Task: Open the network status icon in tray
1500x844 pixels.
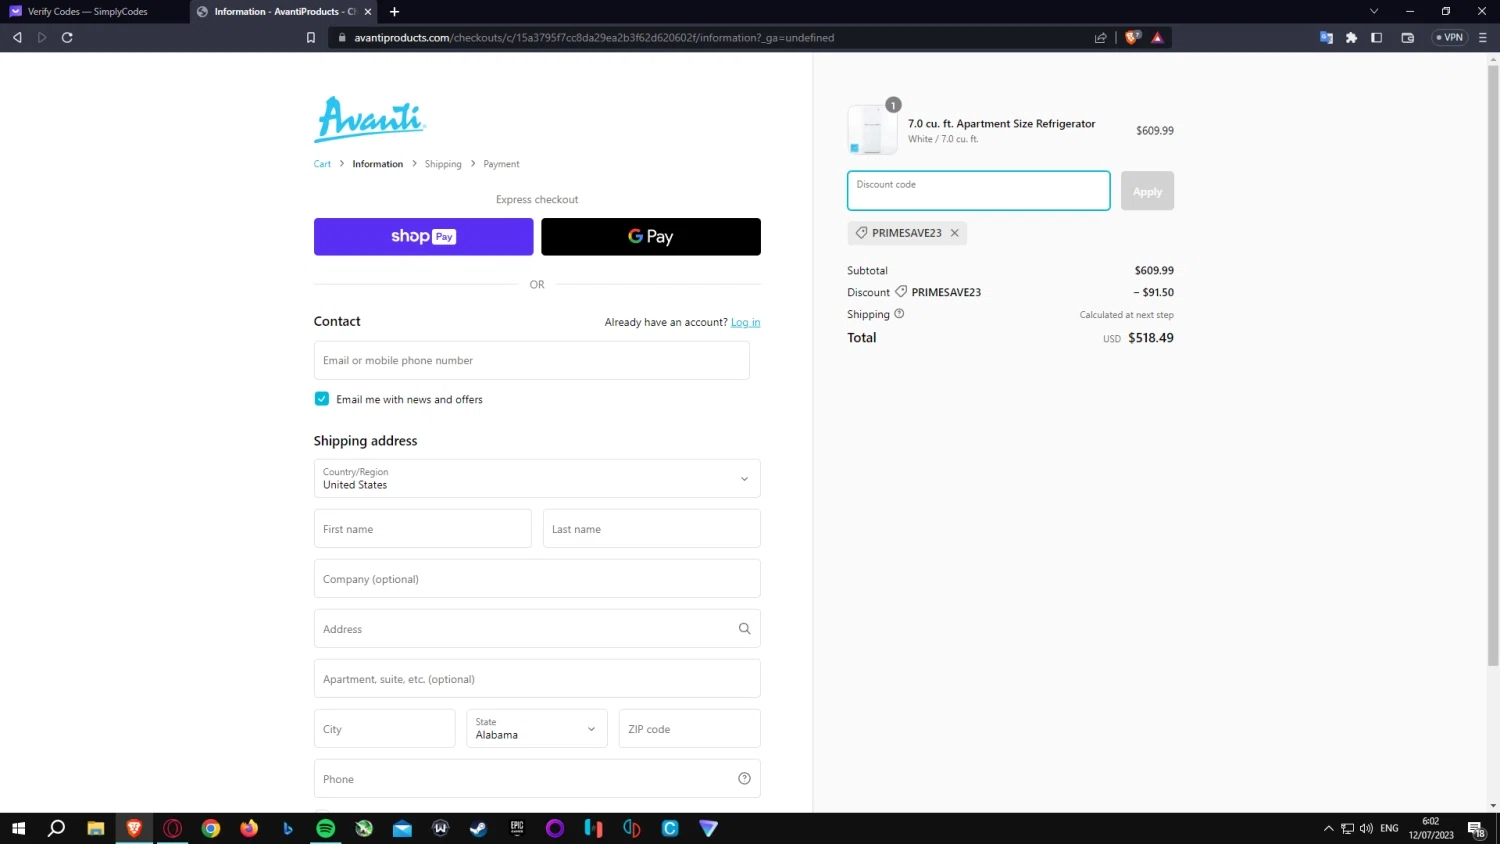Action: pos(1347,828)
